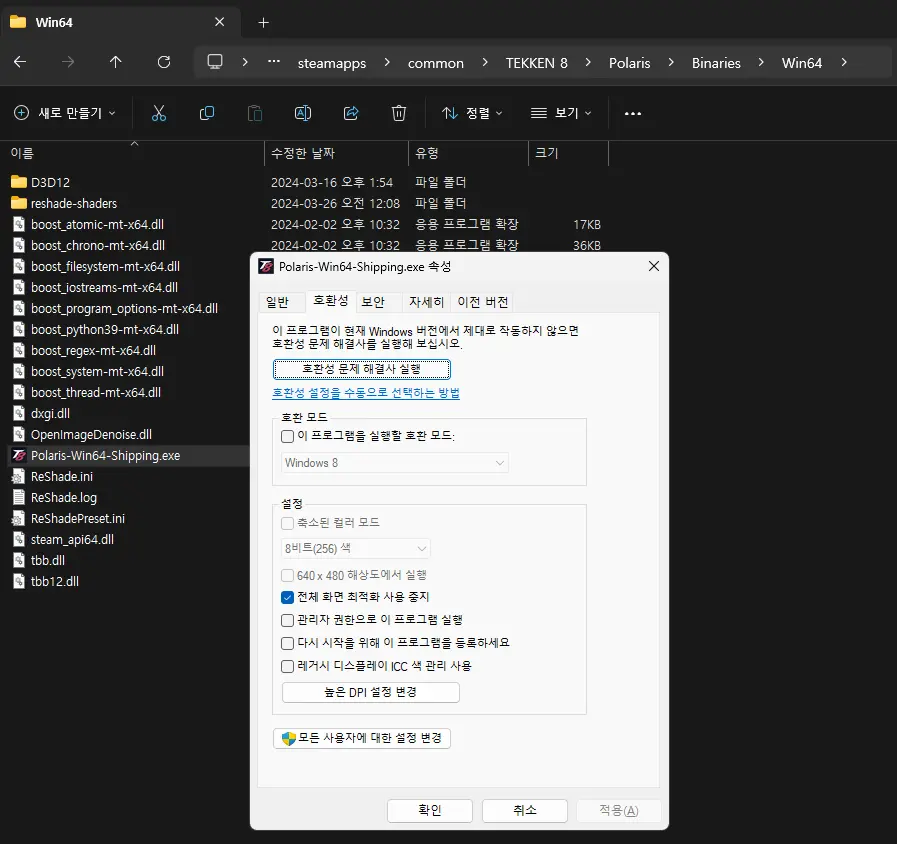Screen dimensions: 897x844
Task: Navigate to Binaries in the address bar
Action: pyautogui.click(x=716, y=63)
